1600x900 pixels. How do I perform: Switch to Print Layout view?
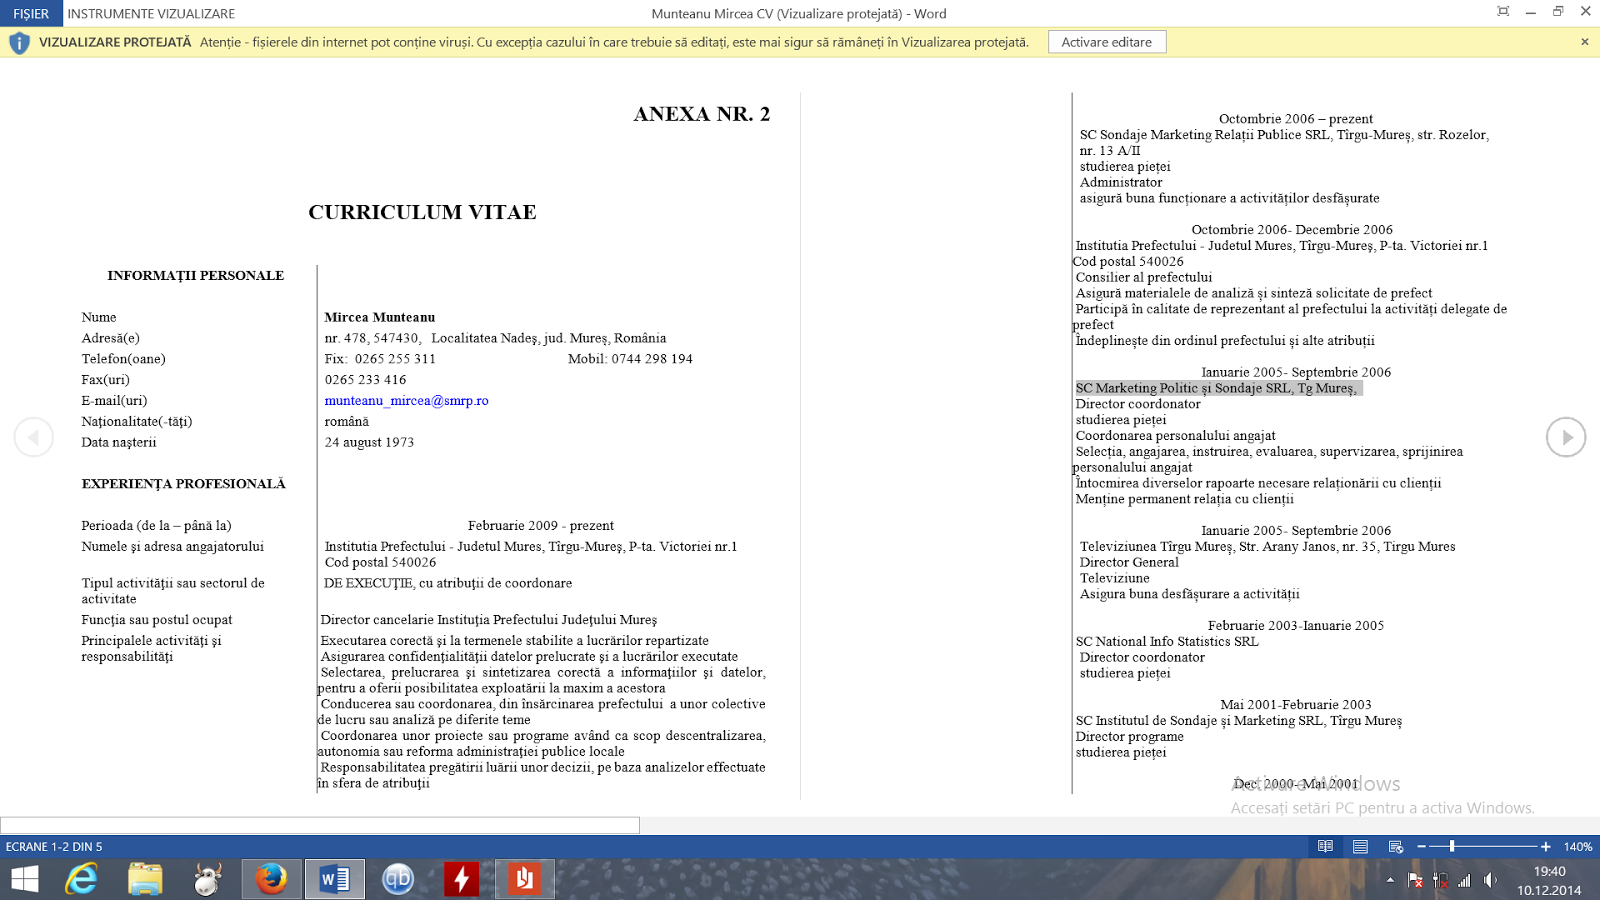click(x=1359, y=846)
